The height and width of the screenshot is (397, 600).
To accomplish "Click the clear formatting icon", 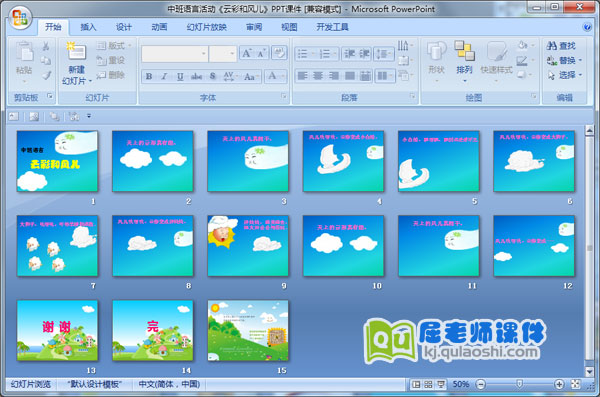I will tap(279, 53).
